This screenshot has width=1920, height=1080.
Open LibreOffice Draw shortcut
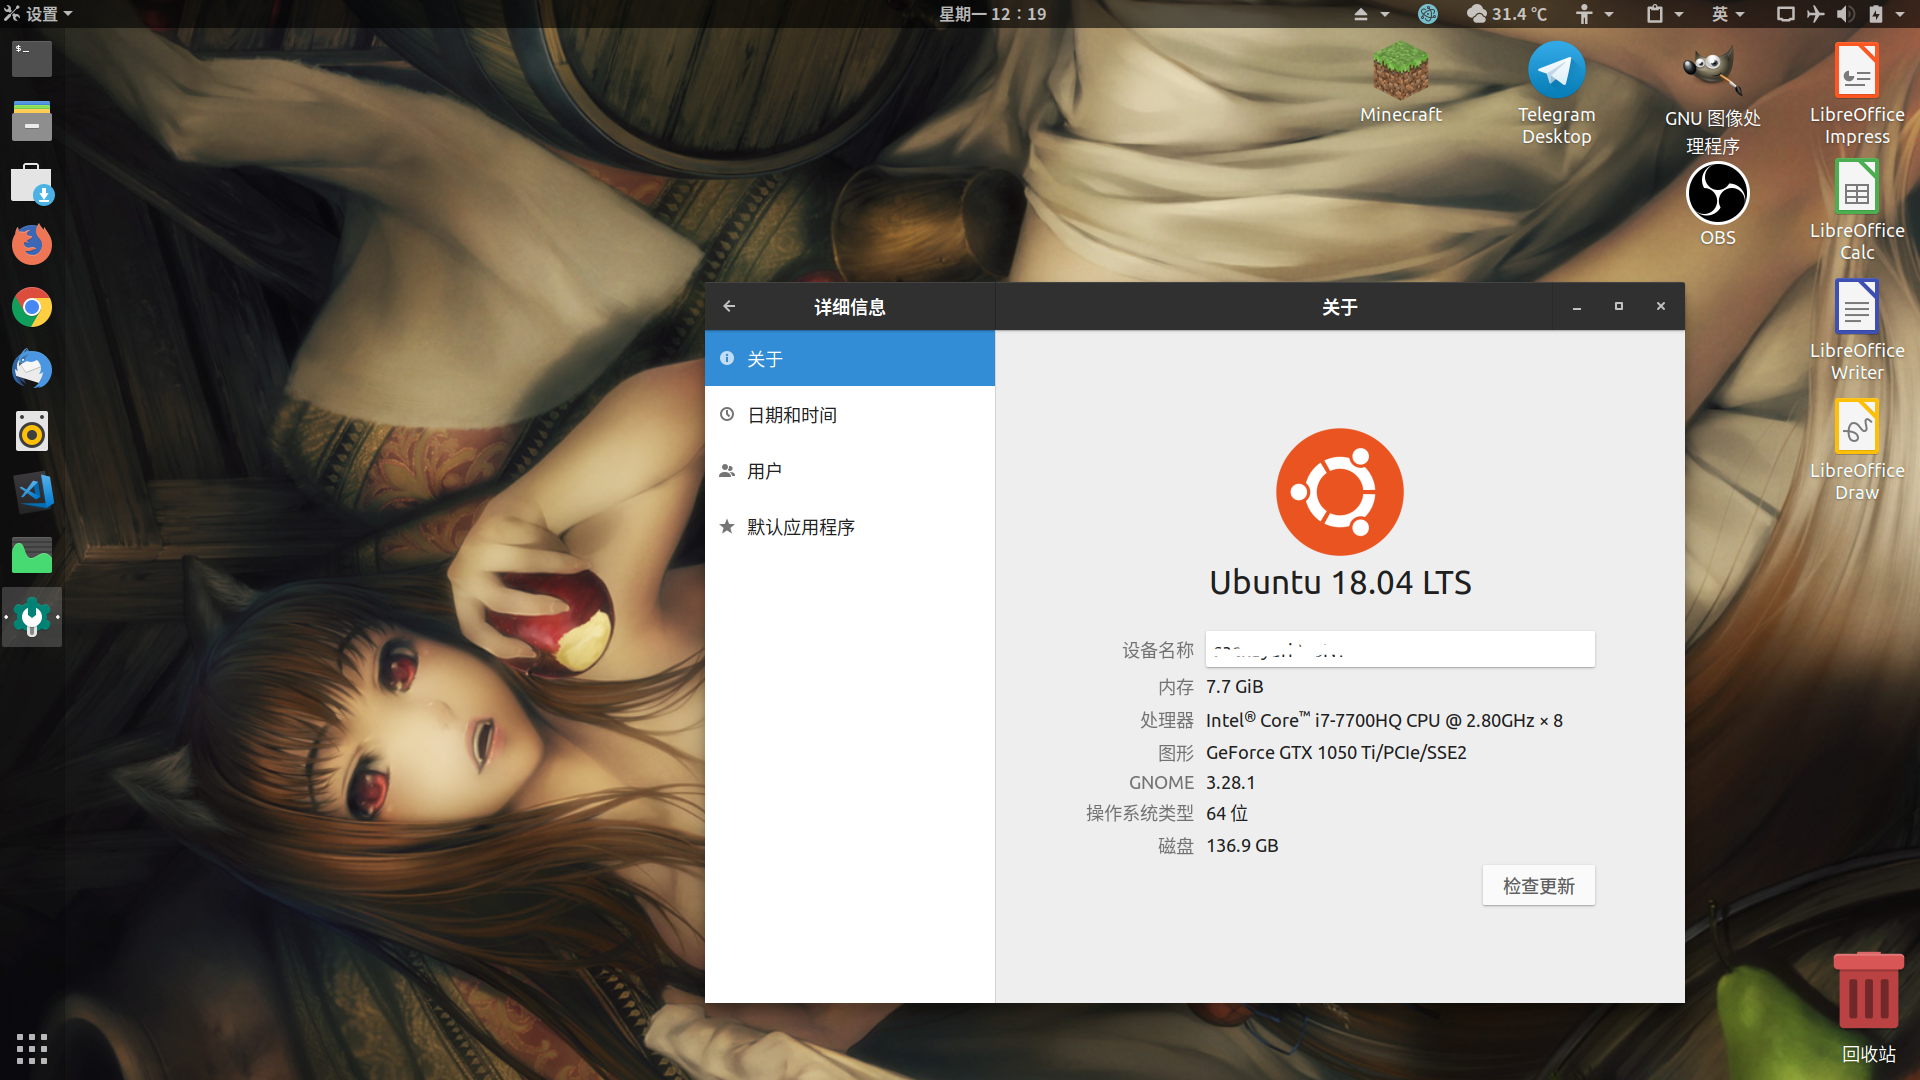point(1857,450)
